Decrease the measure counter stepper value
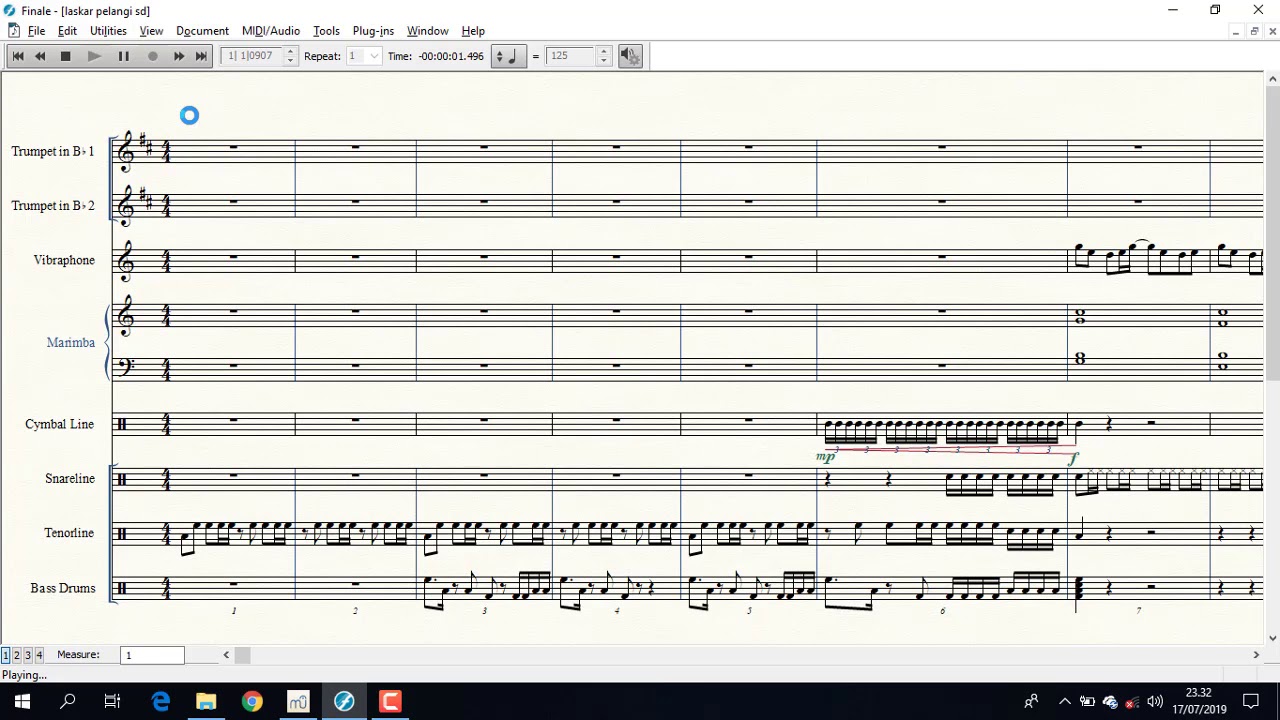 click(x=291, y=61)
